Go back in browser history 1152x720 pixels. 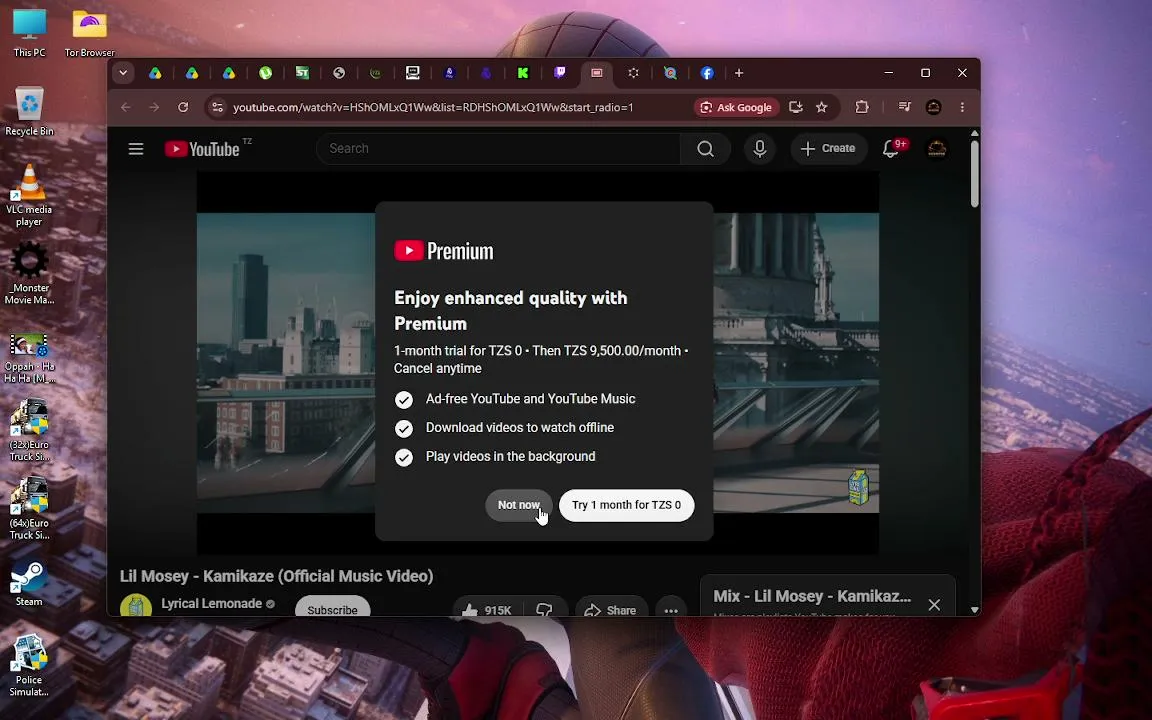coord(126,107)
